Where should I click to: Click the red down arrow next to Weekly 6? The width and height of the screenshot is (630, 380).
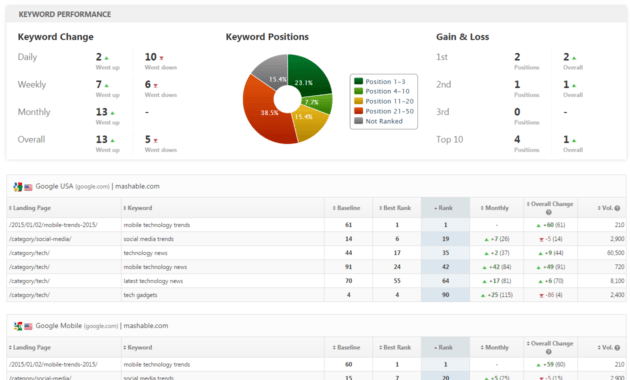(155, 86)
